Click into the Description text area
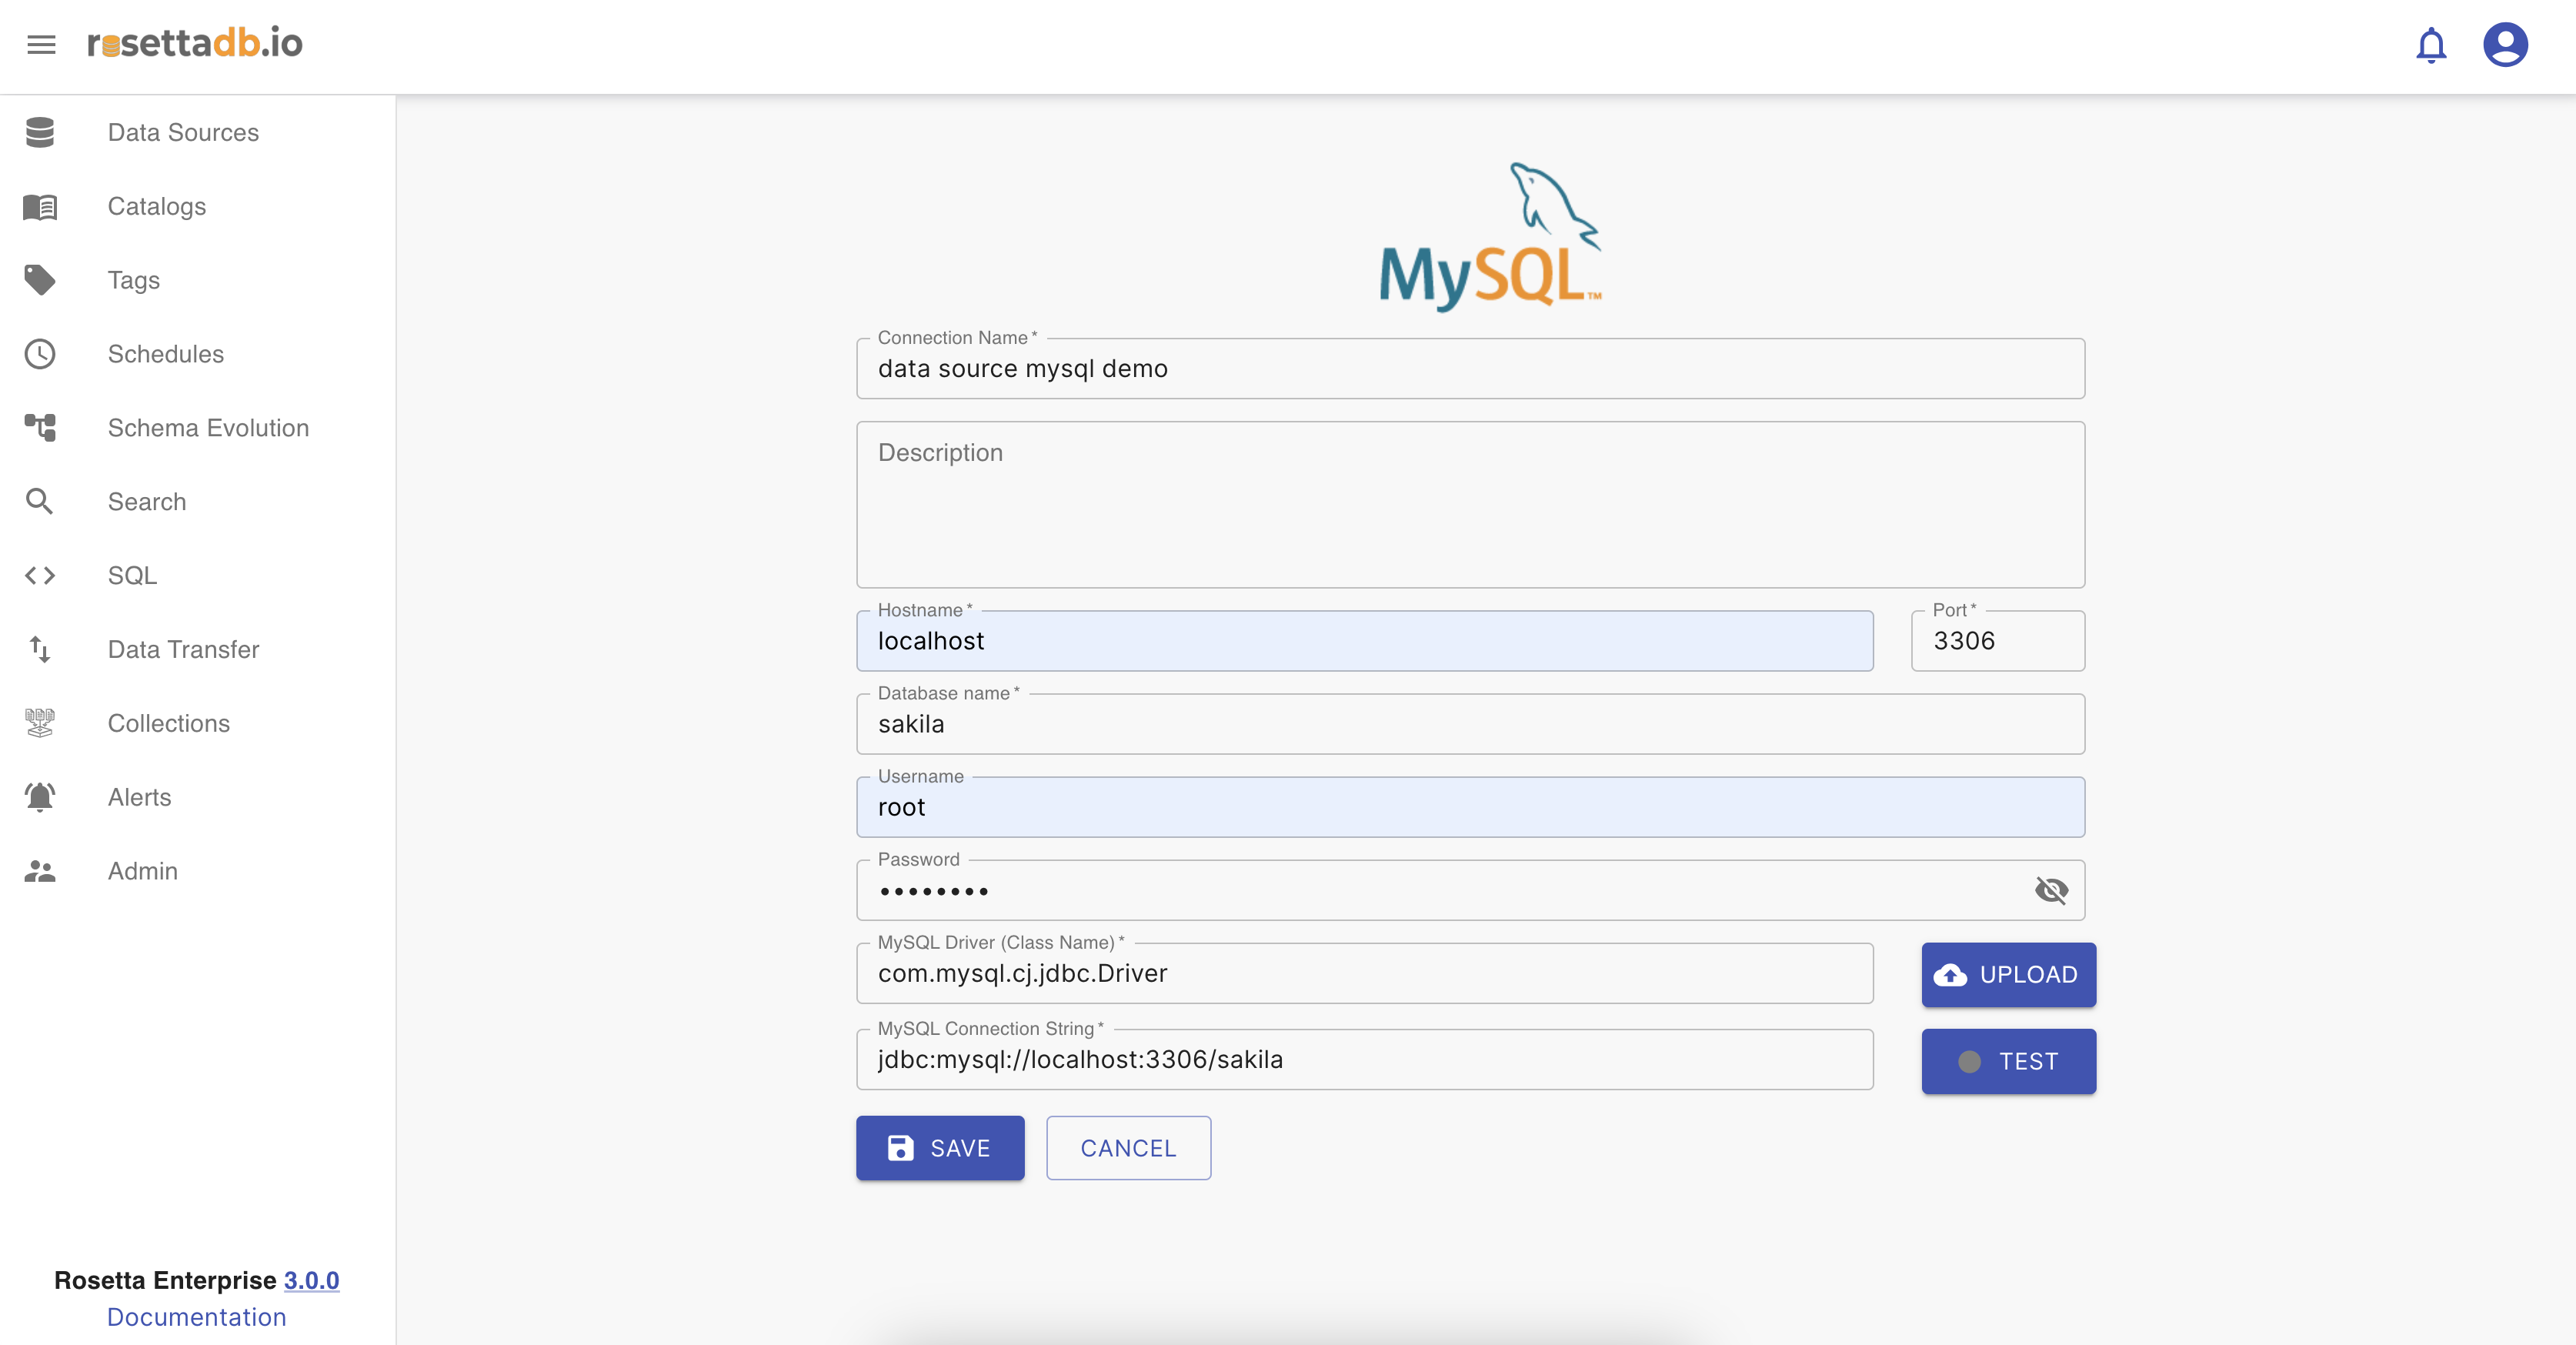 coord(1470,505)
